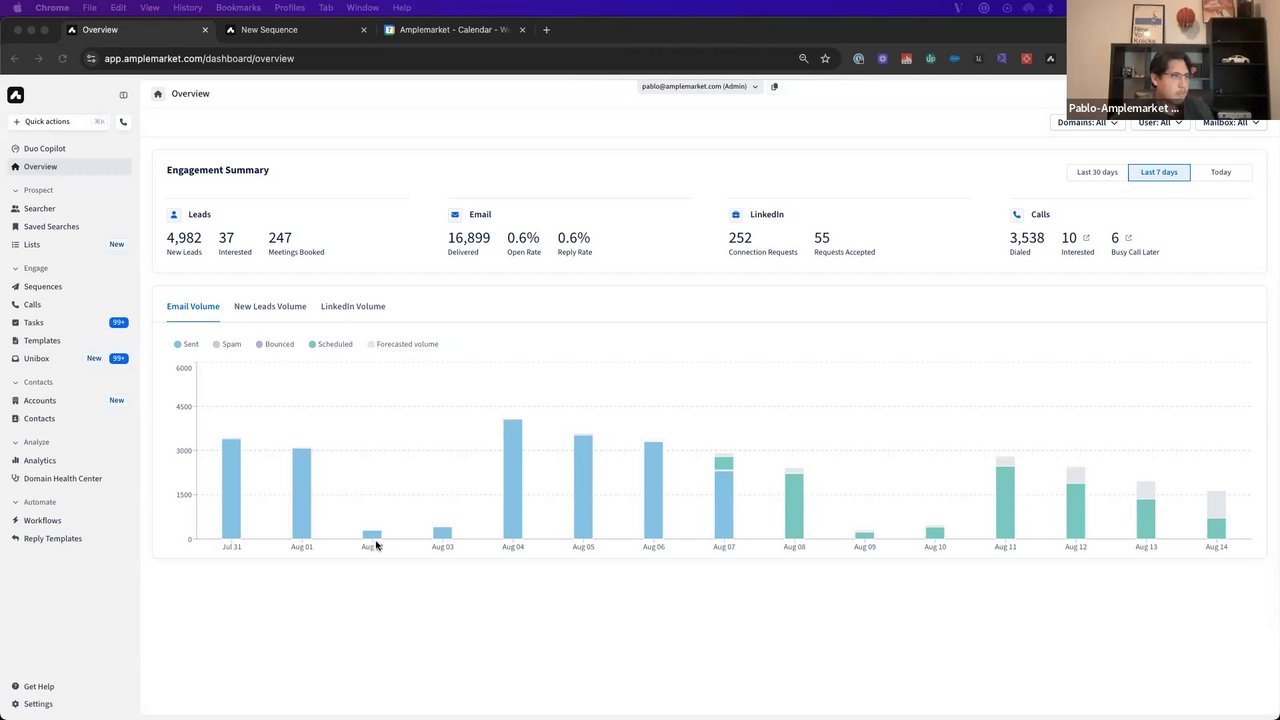Open the Bookmarks menu in the menu bar
This screenshot has height=720, width=1280.
pyautogui.click(x=238, y=8)
